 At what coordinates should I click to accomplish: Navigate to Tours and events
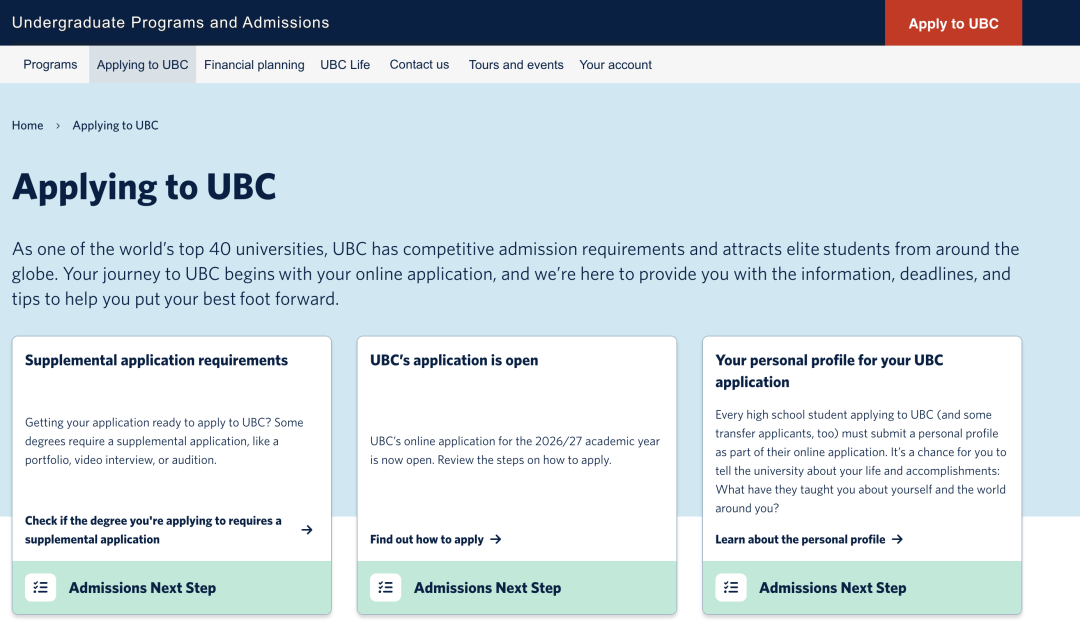[x=516, y=65]
